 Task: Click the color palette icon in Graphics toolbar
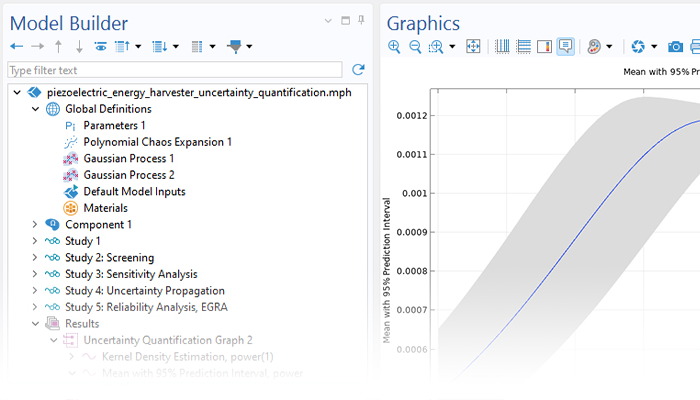click(594, 46)
